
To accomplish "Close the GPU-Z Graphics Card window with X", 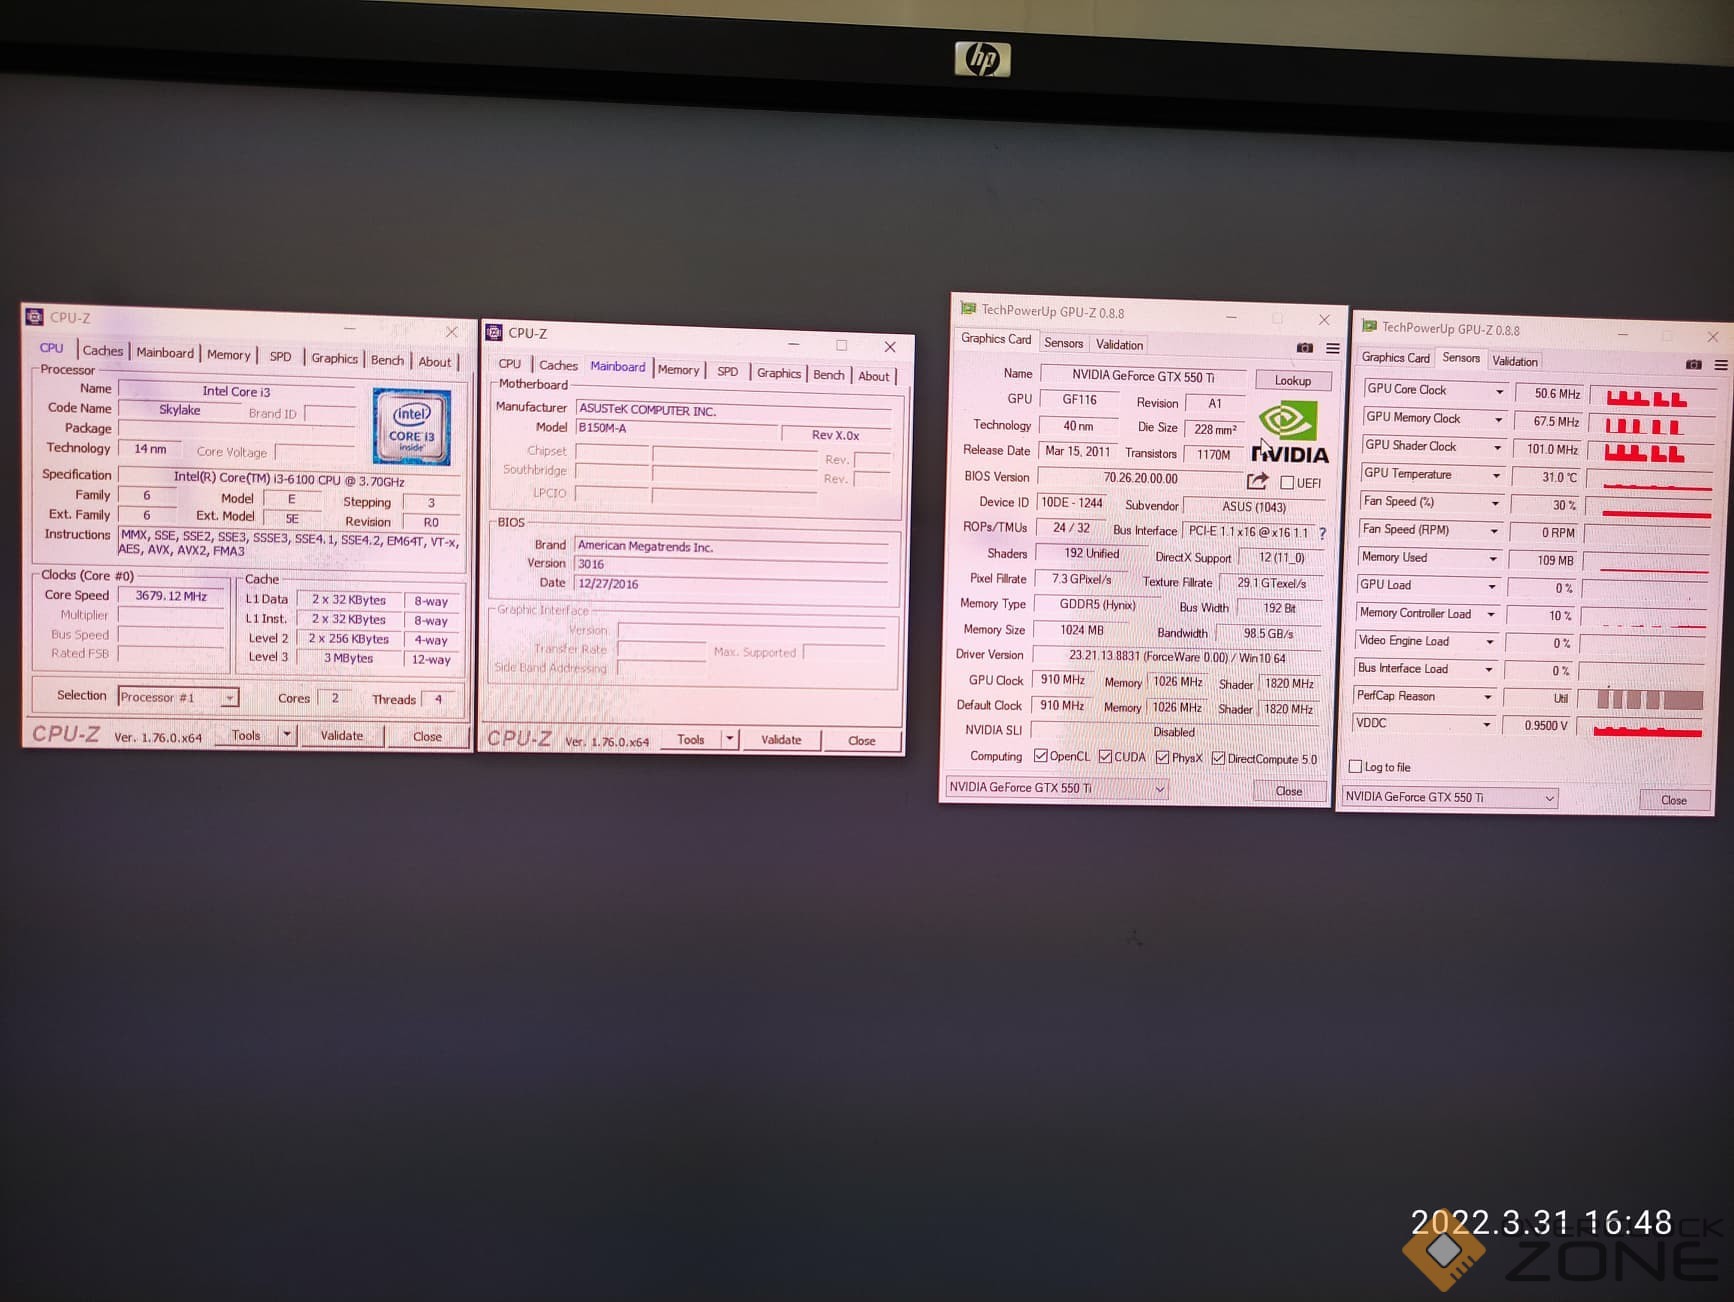I will pos(1324,320).
